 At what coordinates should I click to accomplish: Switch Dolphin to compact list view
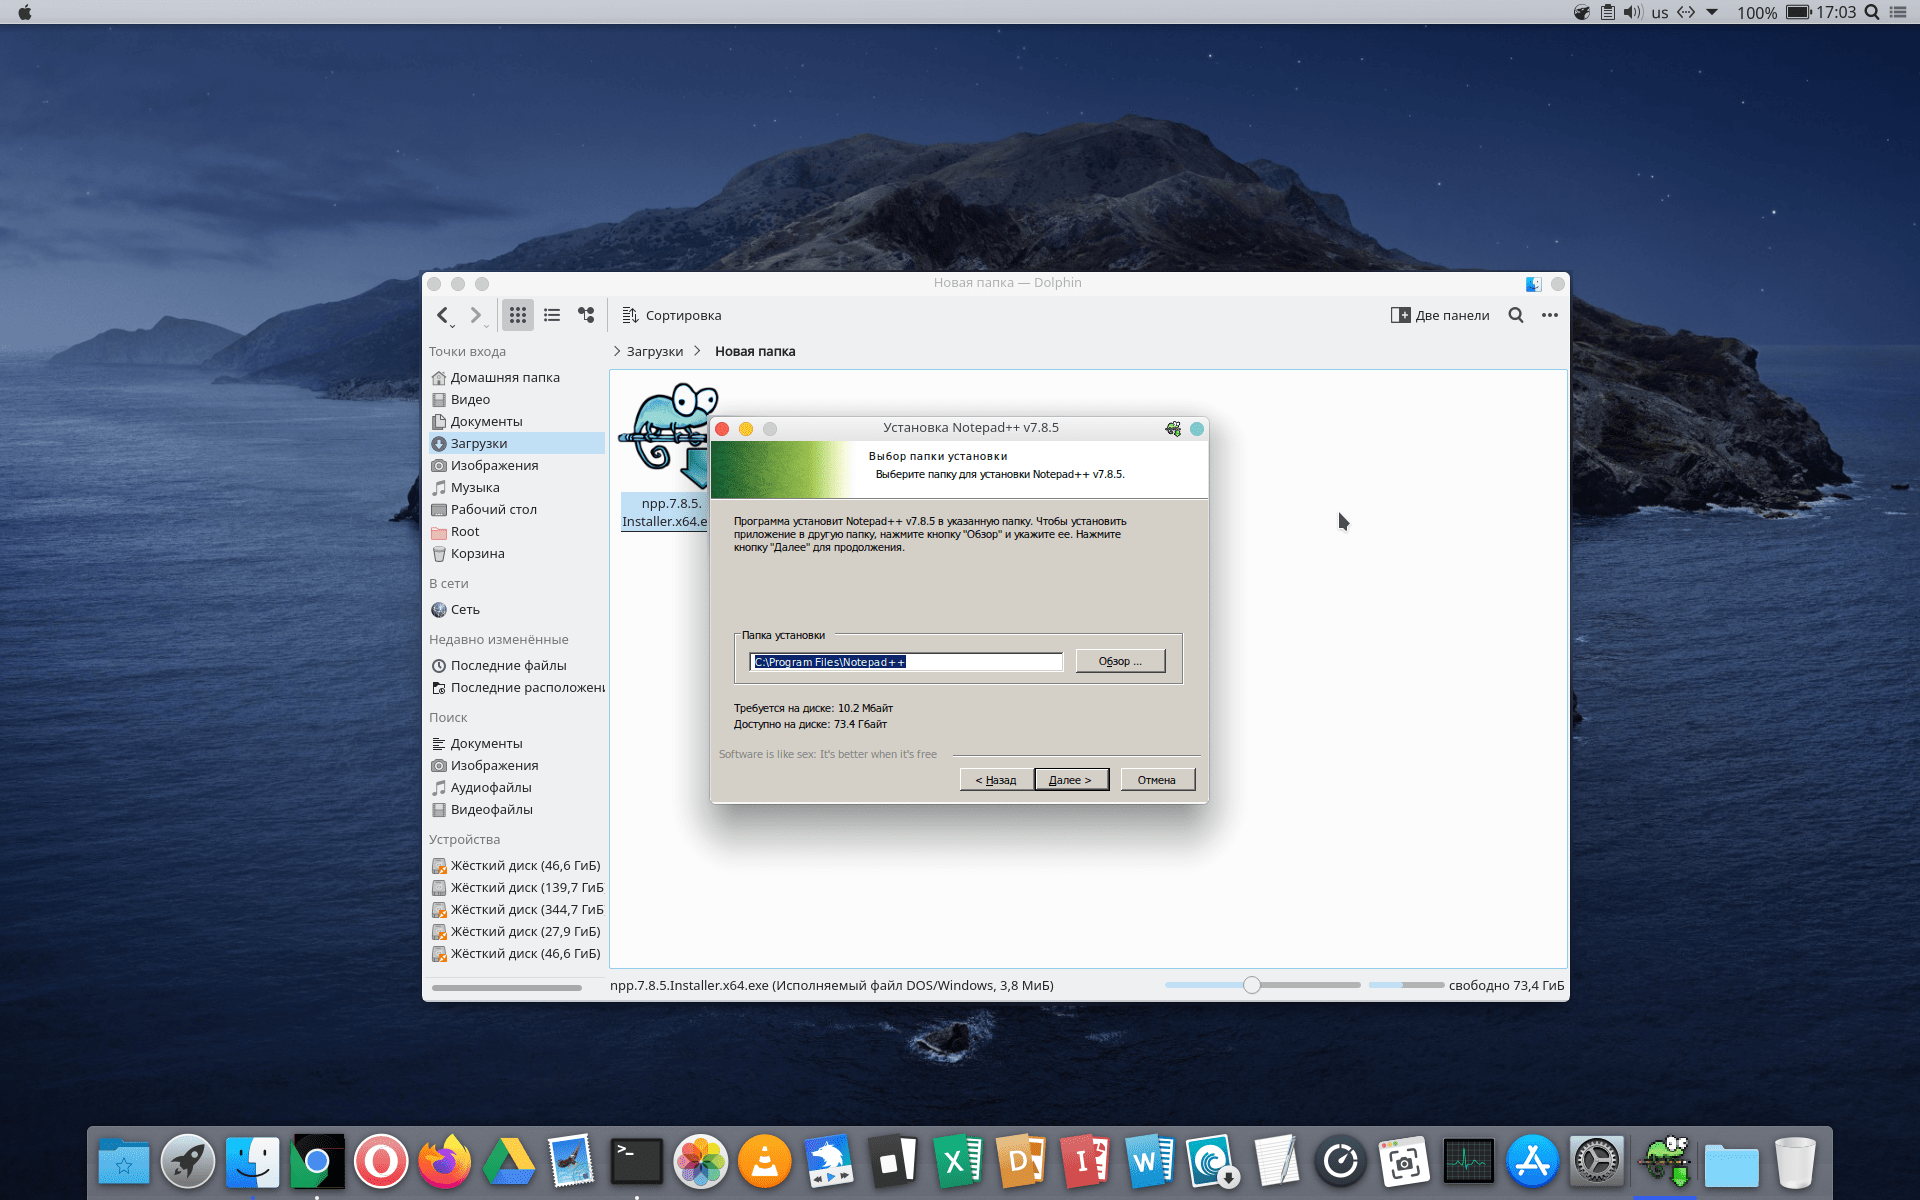552,315
